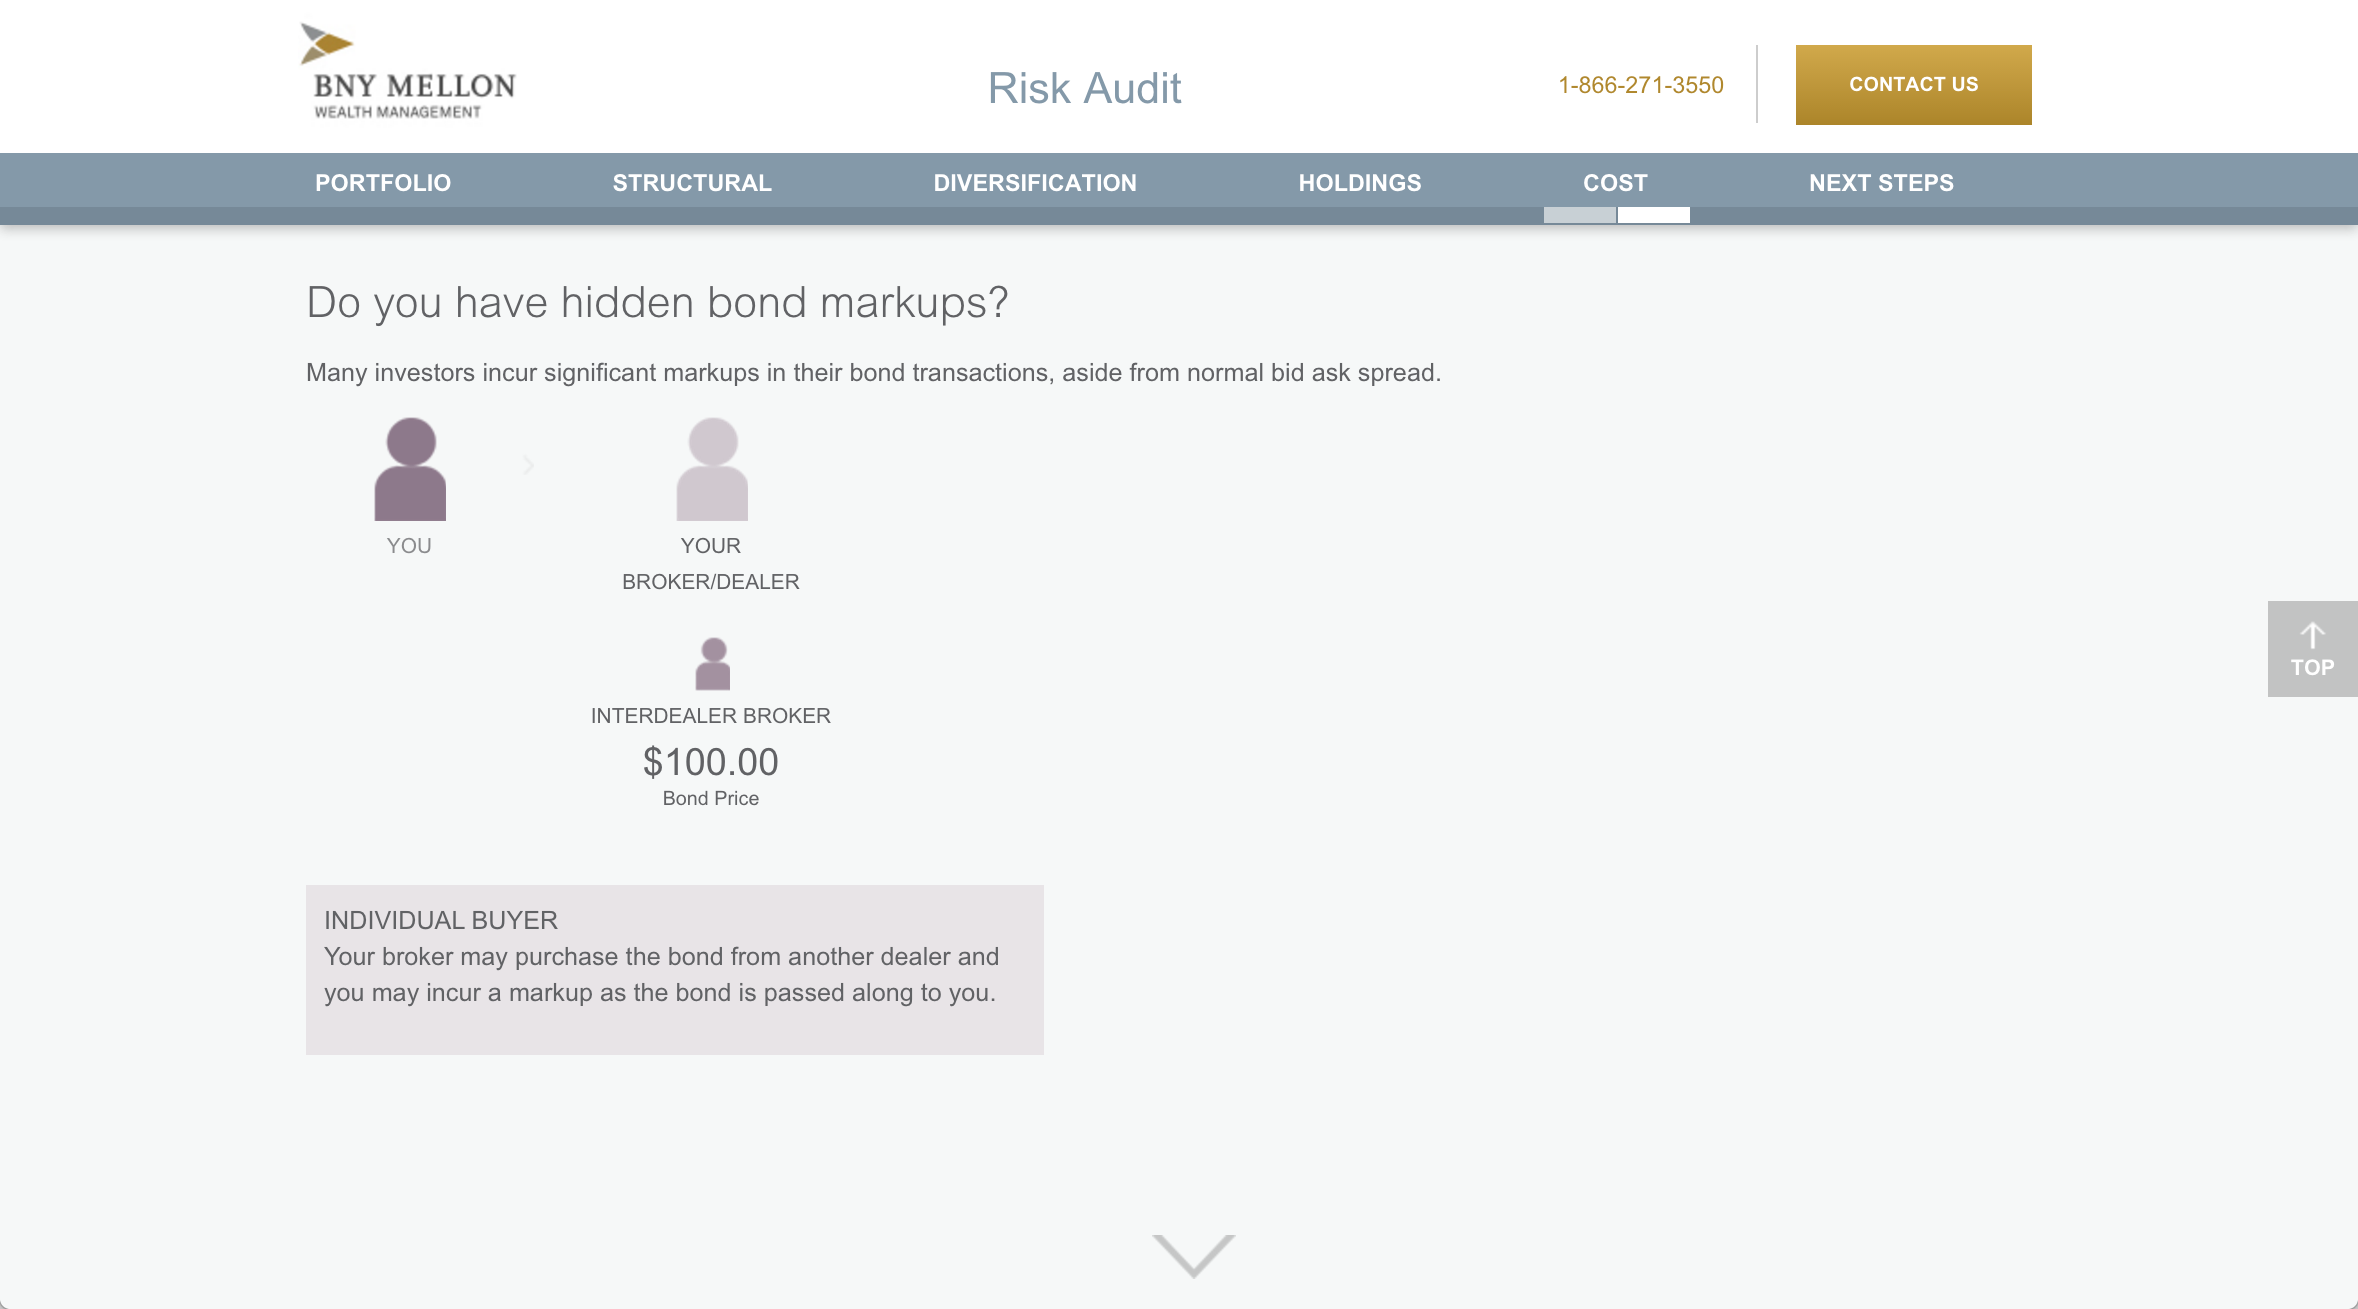The width and height of the screenshot is (2358, 1309).
Task: Click the Interdealer Broker person icon
Action: [x=713, y=664]
